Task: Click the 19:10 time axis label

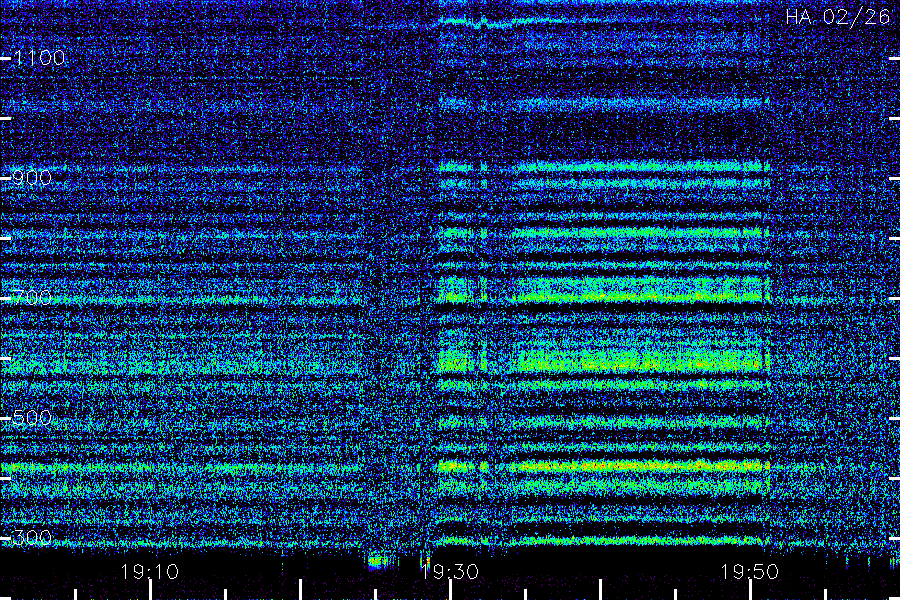Action: tap(150, 572)
